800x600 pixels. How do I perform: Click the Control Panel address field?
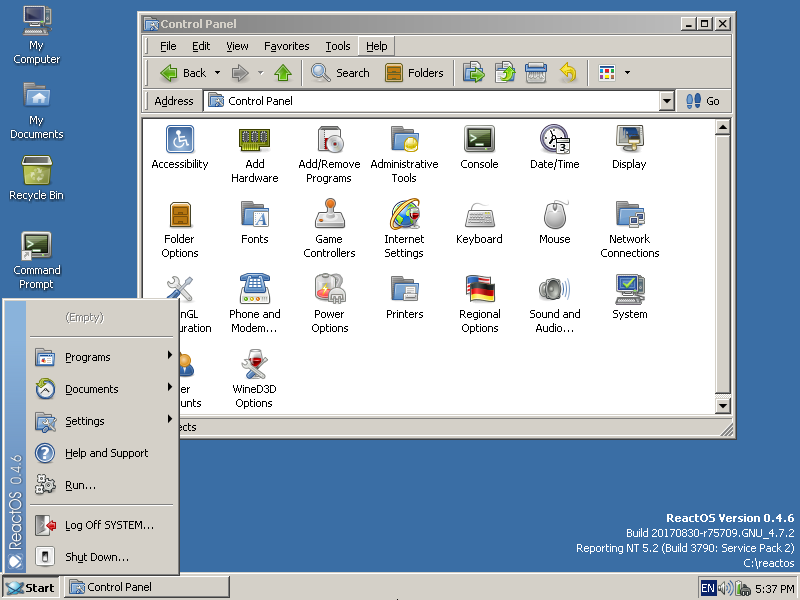coord(430,101)
